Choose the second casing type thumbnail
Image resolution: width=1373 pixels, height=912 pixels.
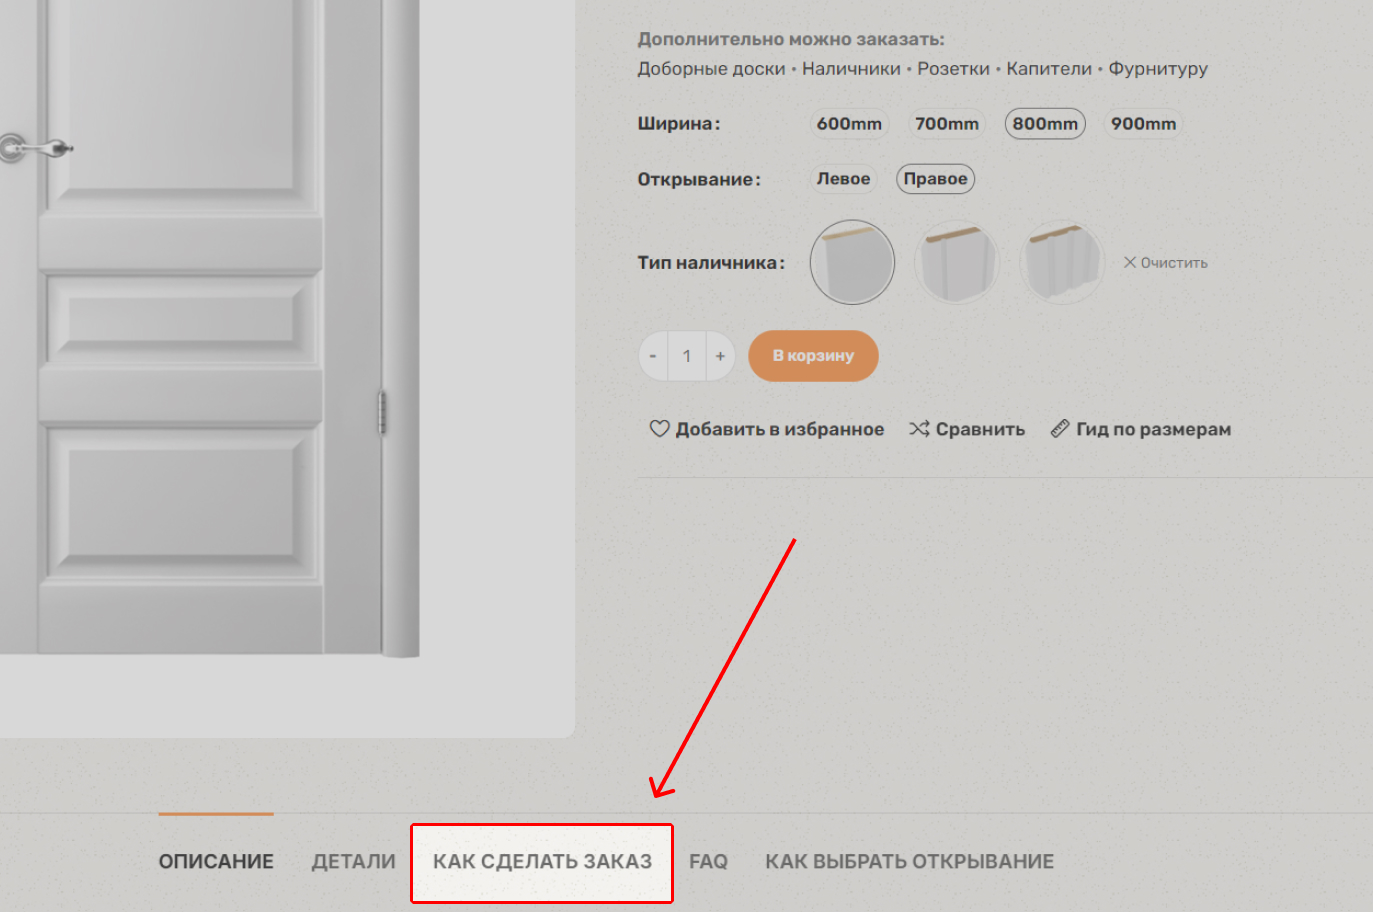[957, 262]
